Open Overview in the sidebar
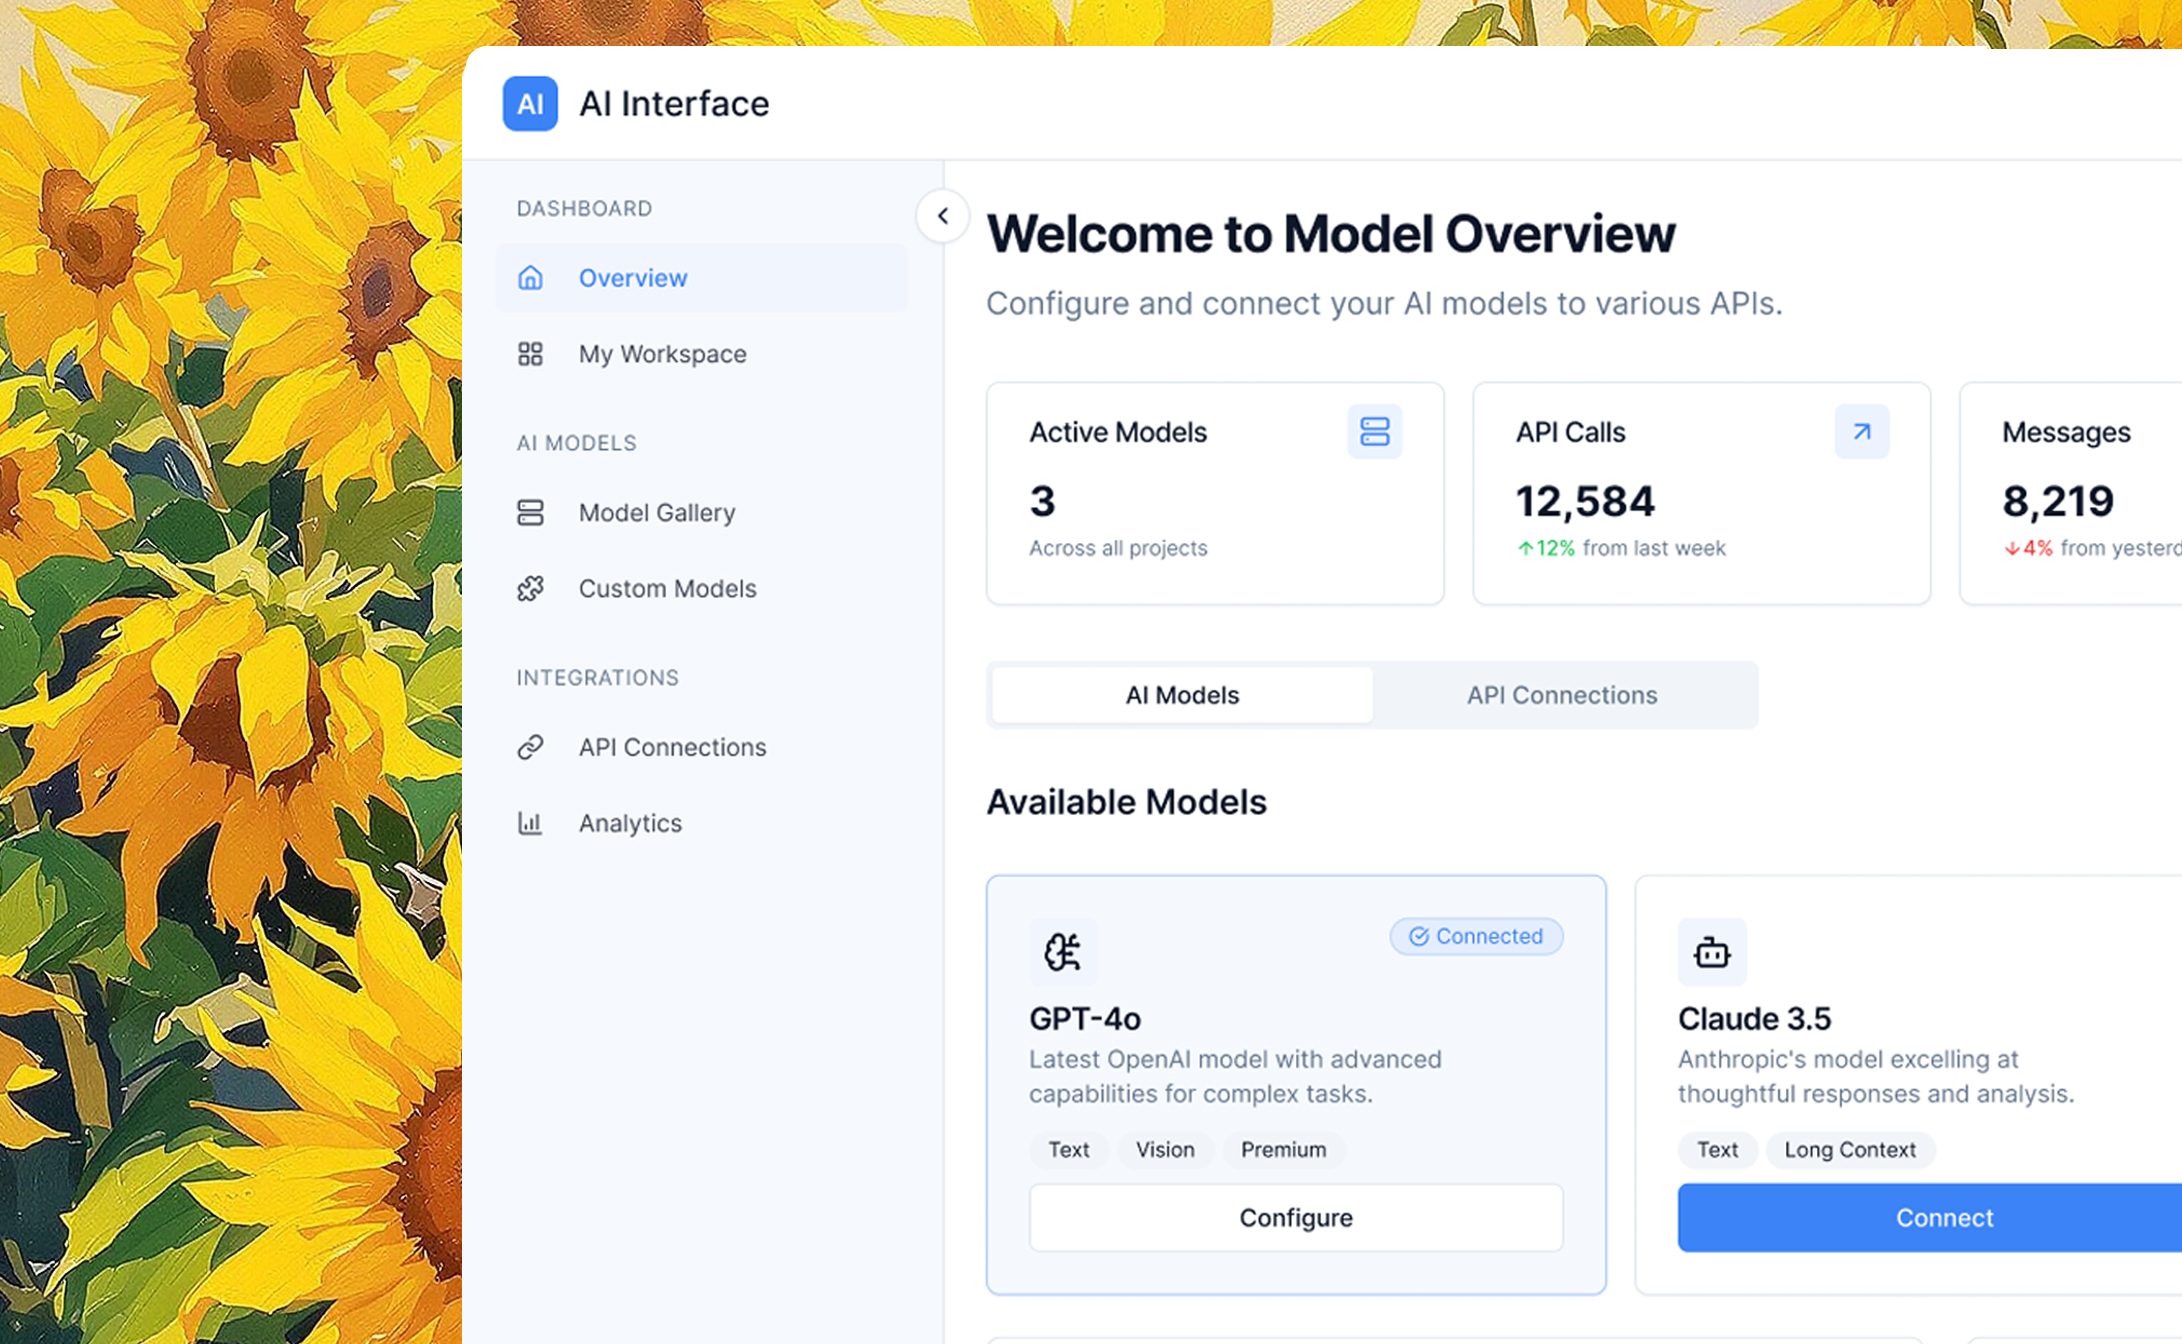The height and width of the screenshot is (1344, 2182). [x=701, y=278]
